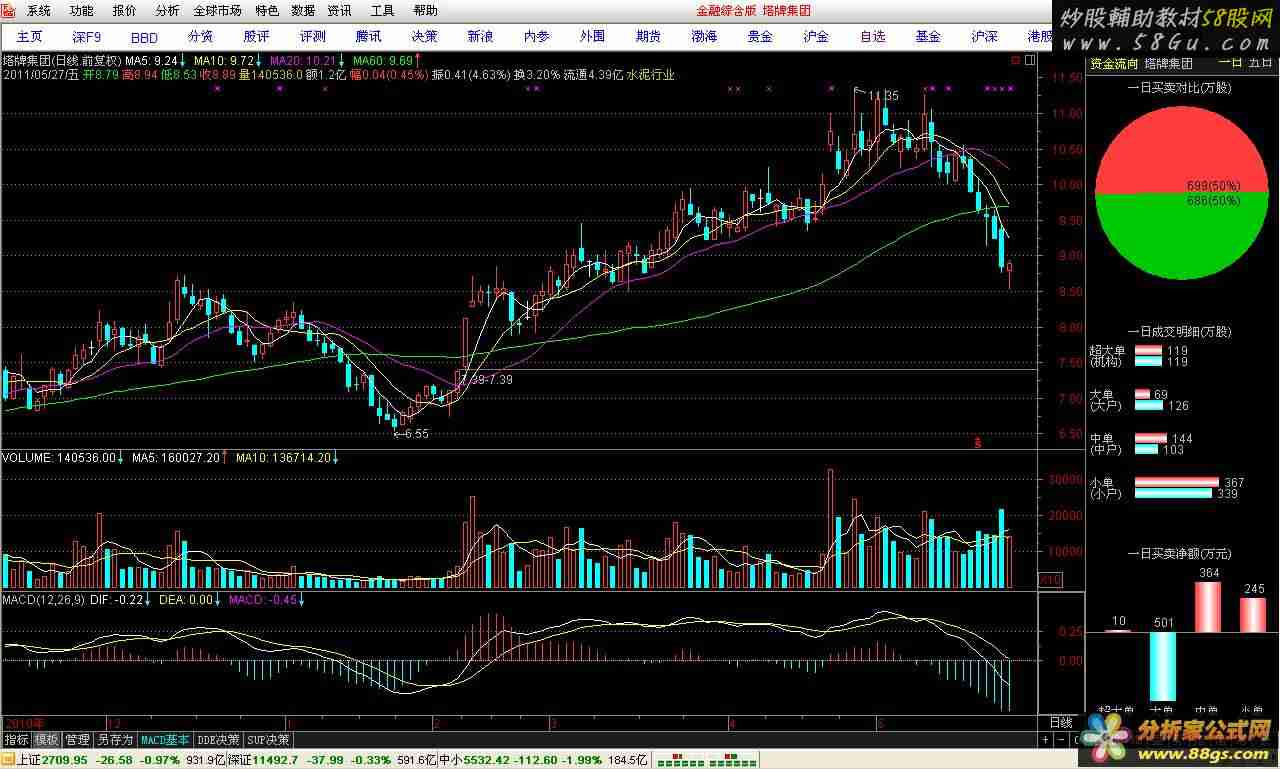Open the 资讯 menu

click(x=339, y=11)
